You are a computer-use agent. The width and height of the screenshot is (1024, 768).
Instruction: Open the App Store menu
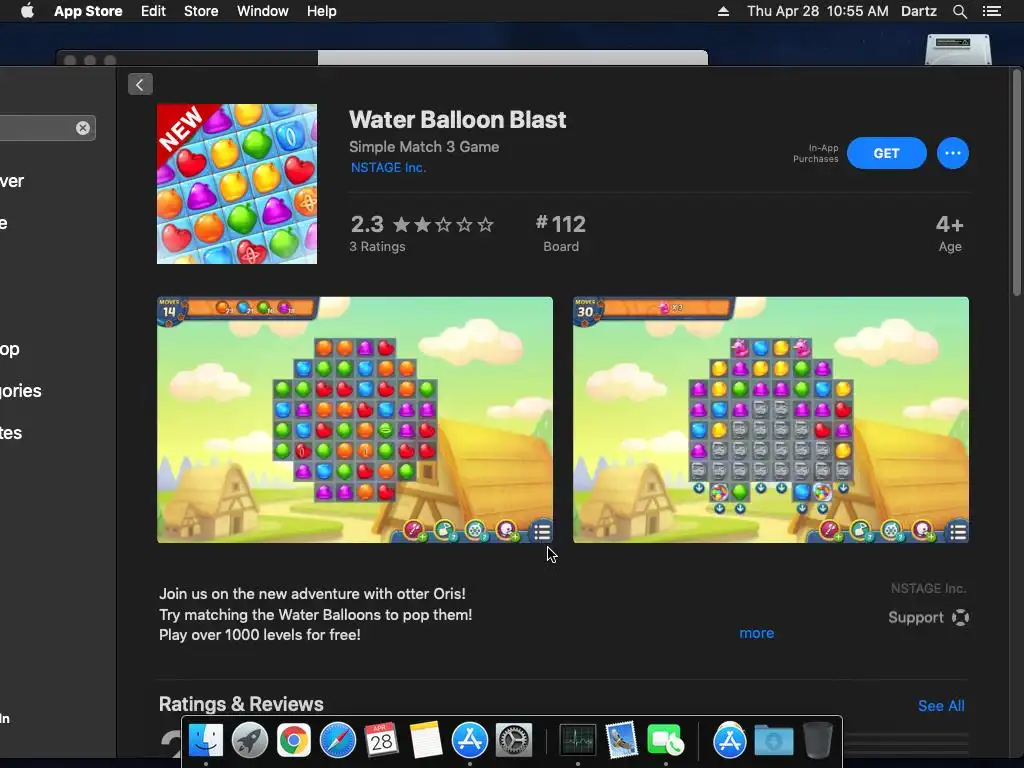88,11
